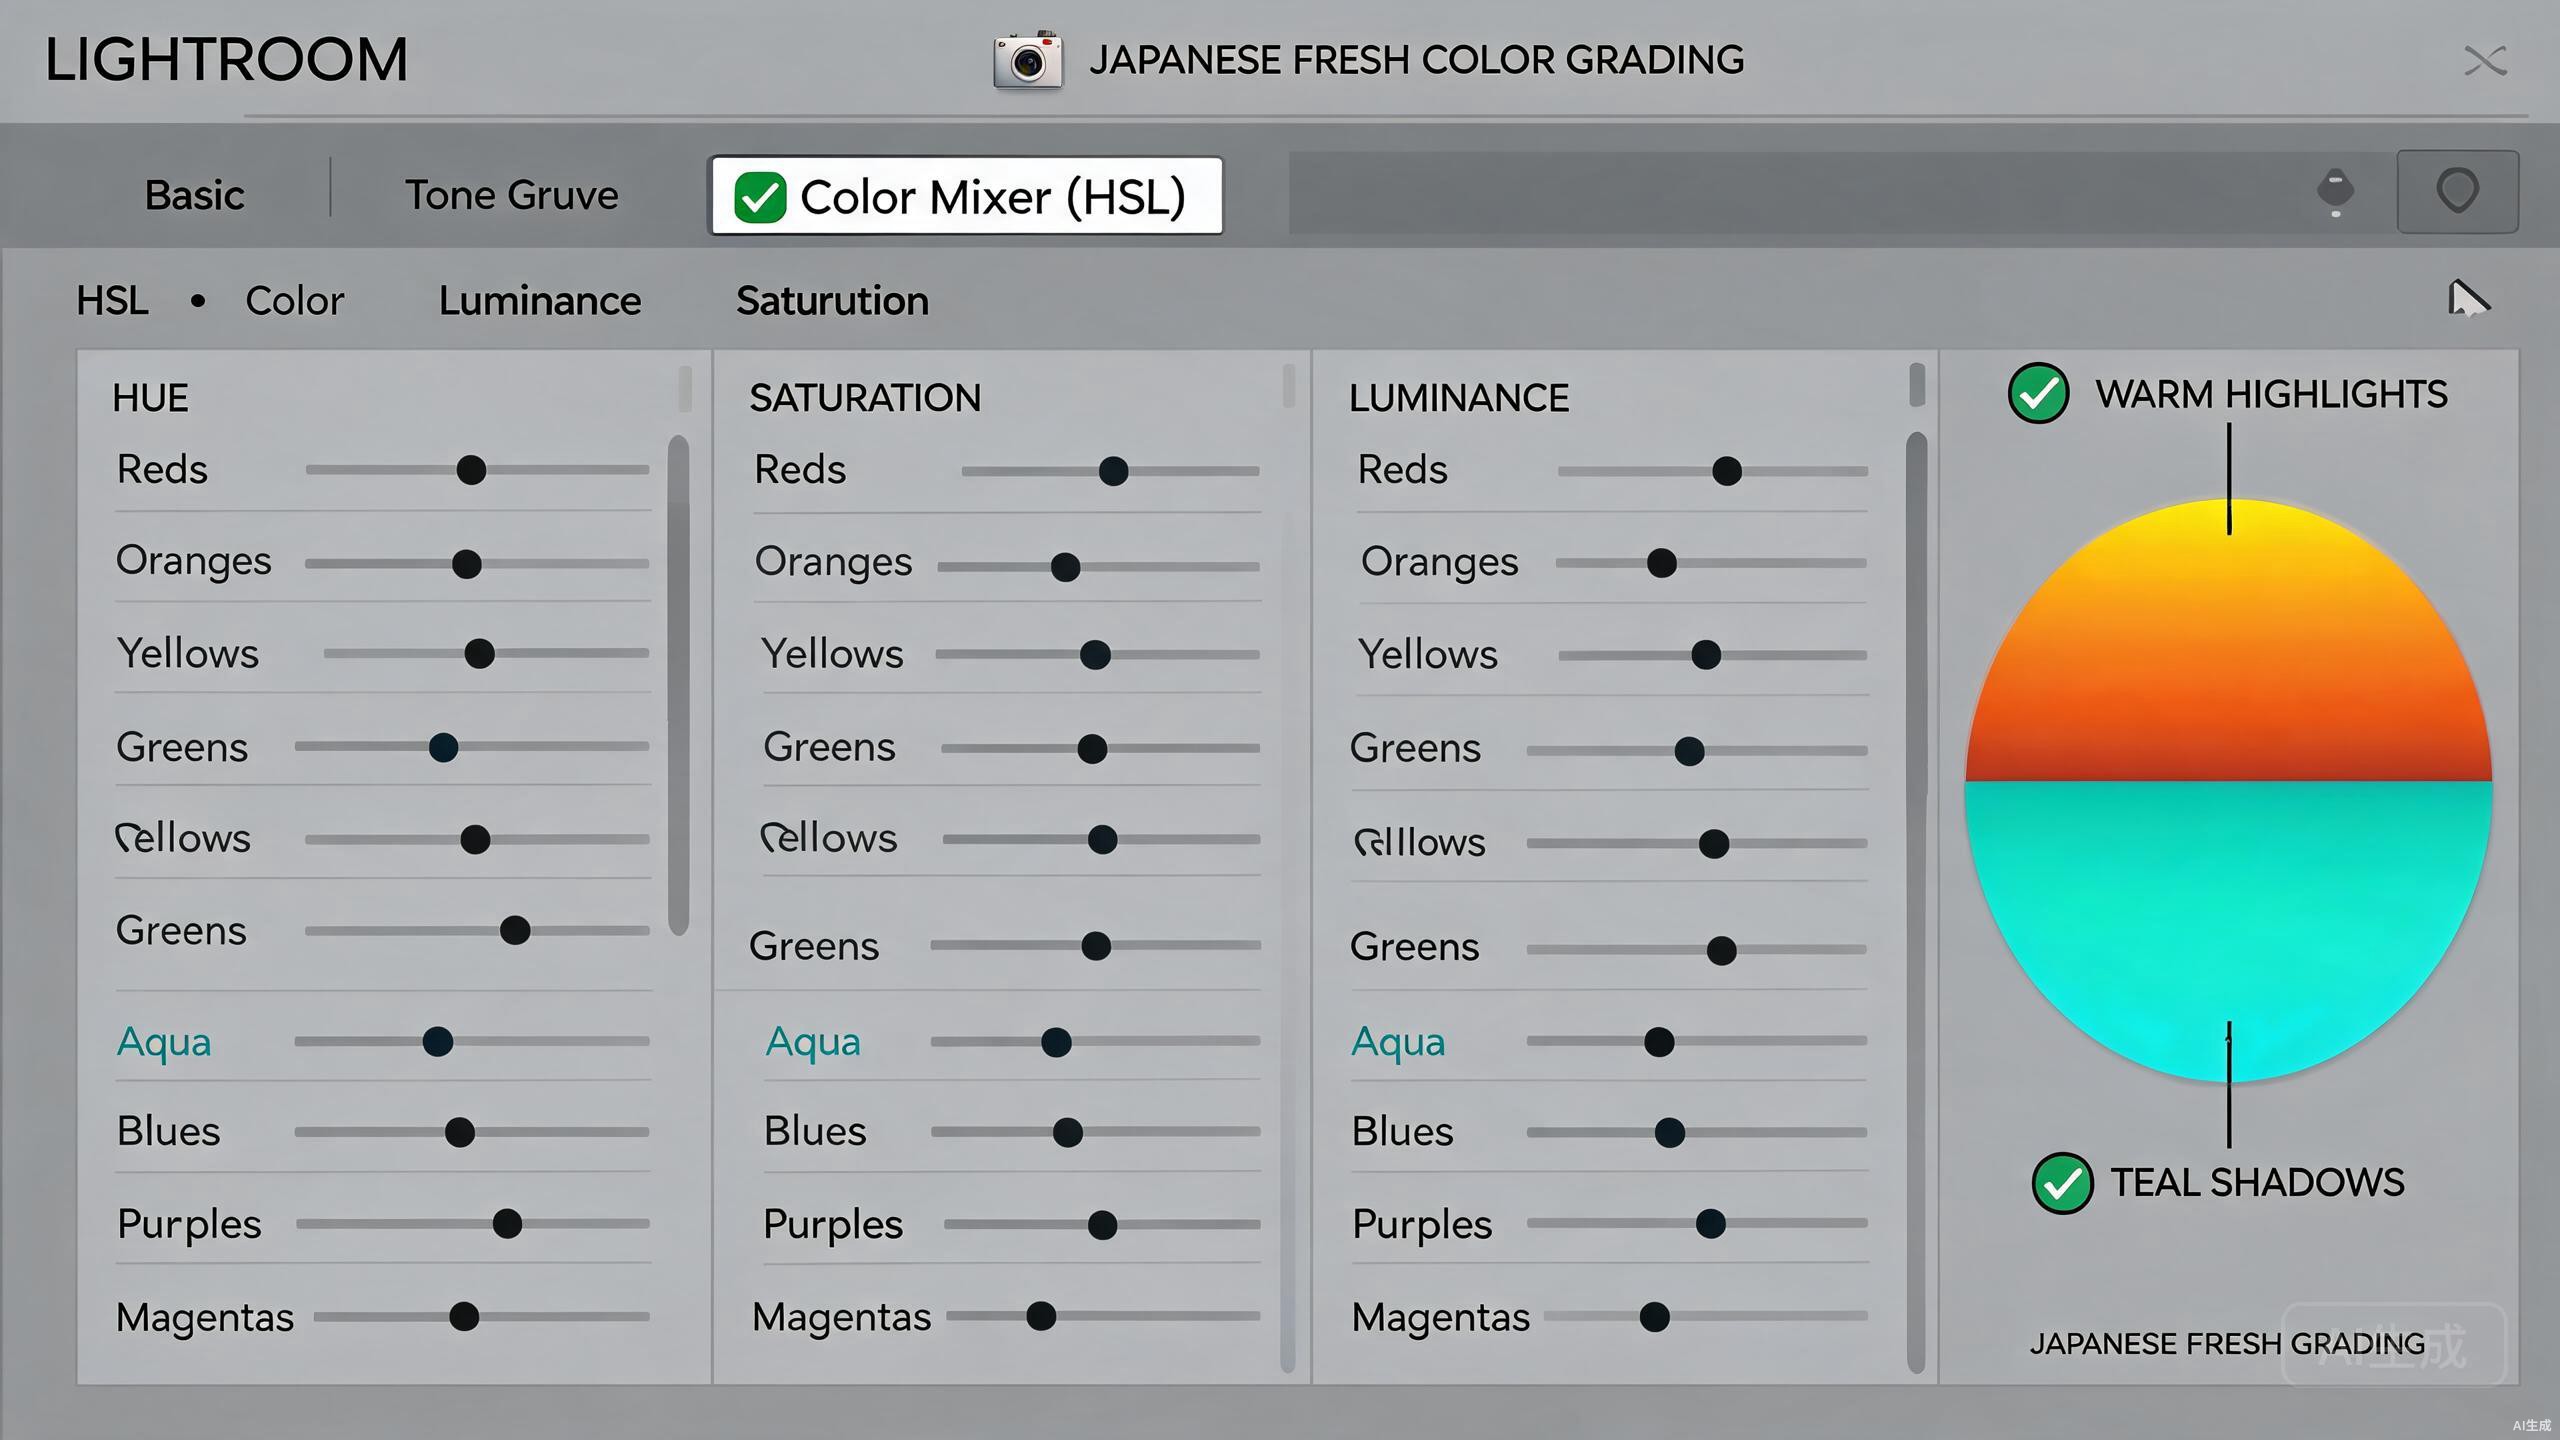Click the Color mode label
This screenshot has height=1440, width=2560.
tap(295, 301)
